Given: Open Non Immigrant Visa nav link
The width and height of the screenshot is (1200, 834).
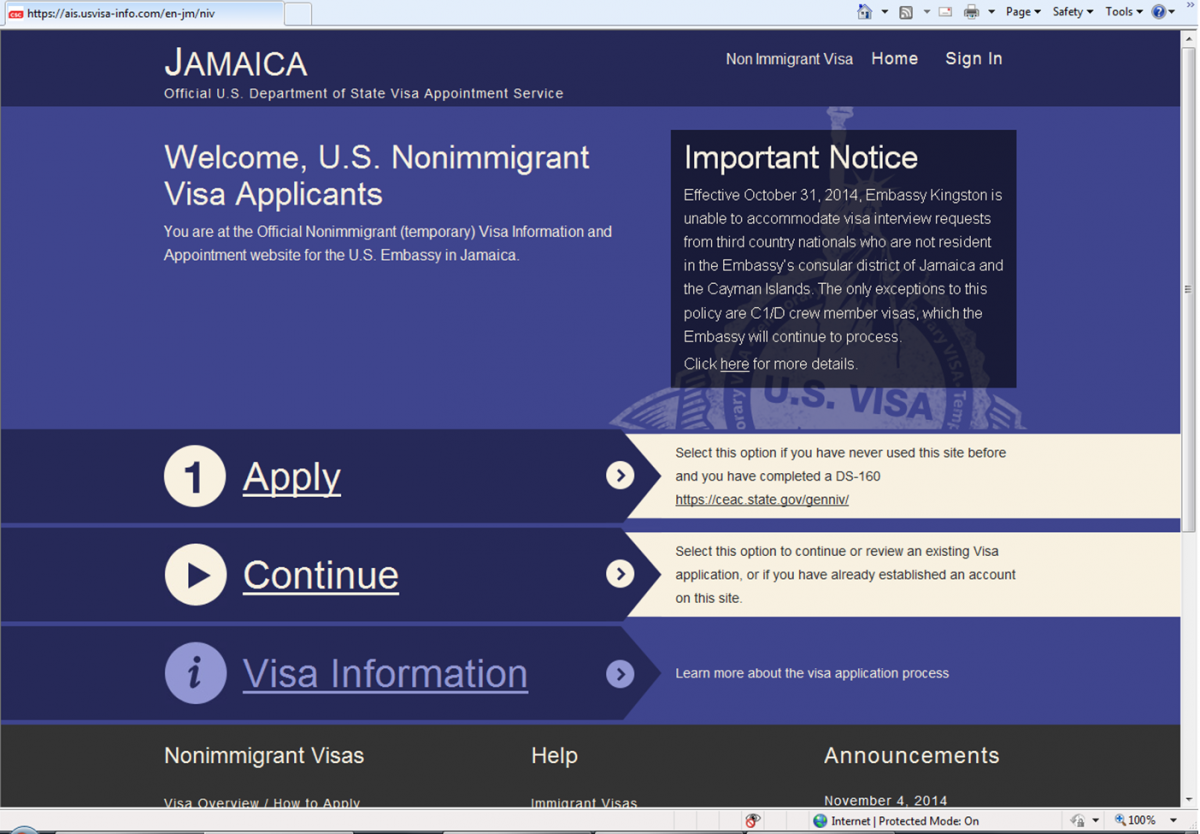Looking at the screenshot, I should 789,59.
